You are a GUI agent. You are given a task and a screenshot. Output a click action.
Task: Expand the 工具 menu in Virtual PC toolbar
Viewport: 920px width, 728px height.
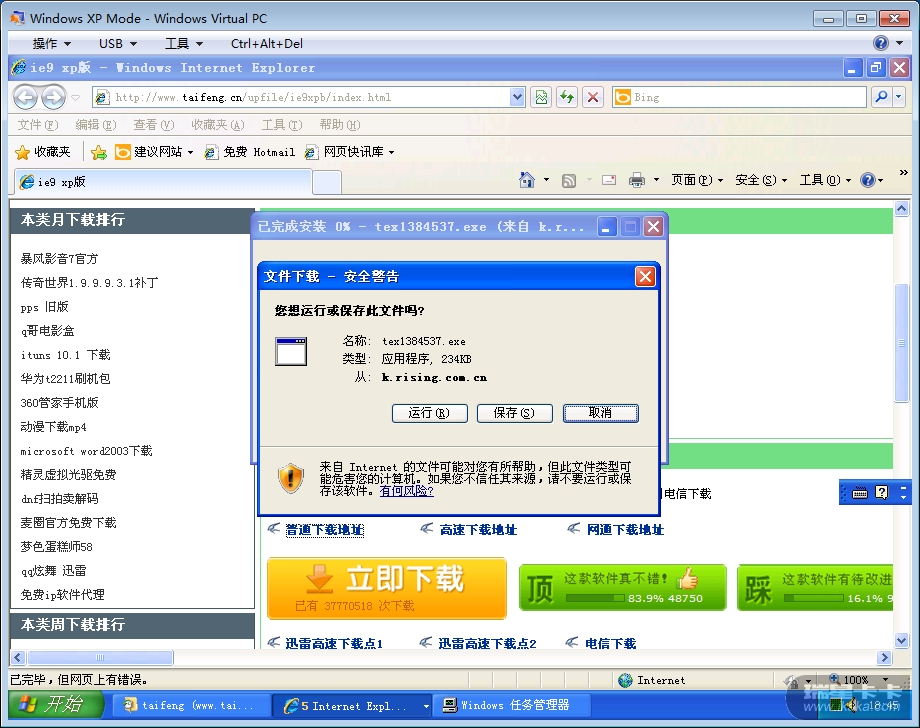tap(184, 43)
